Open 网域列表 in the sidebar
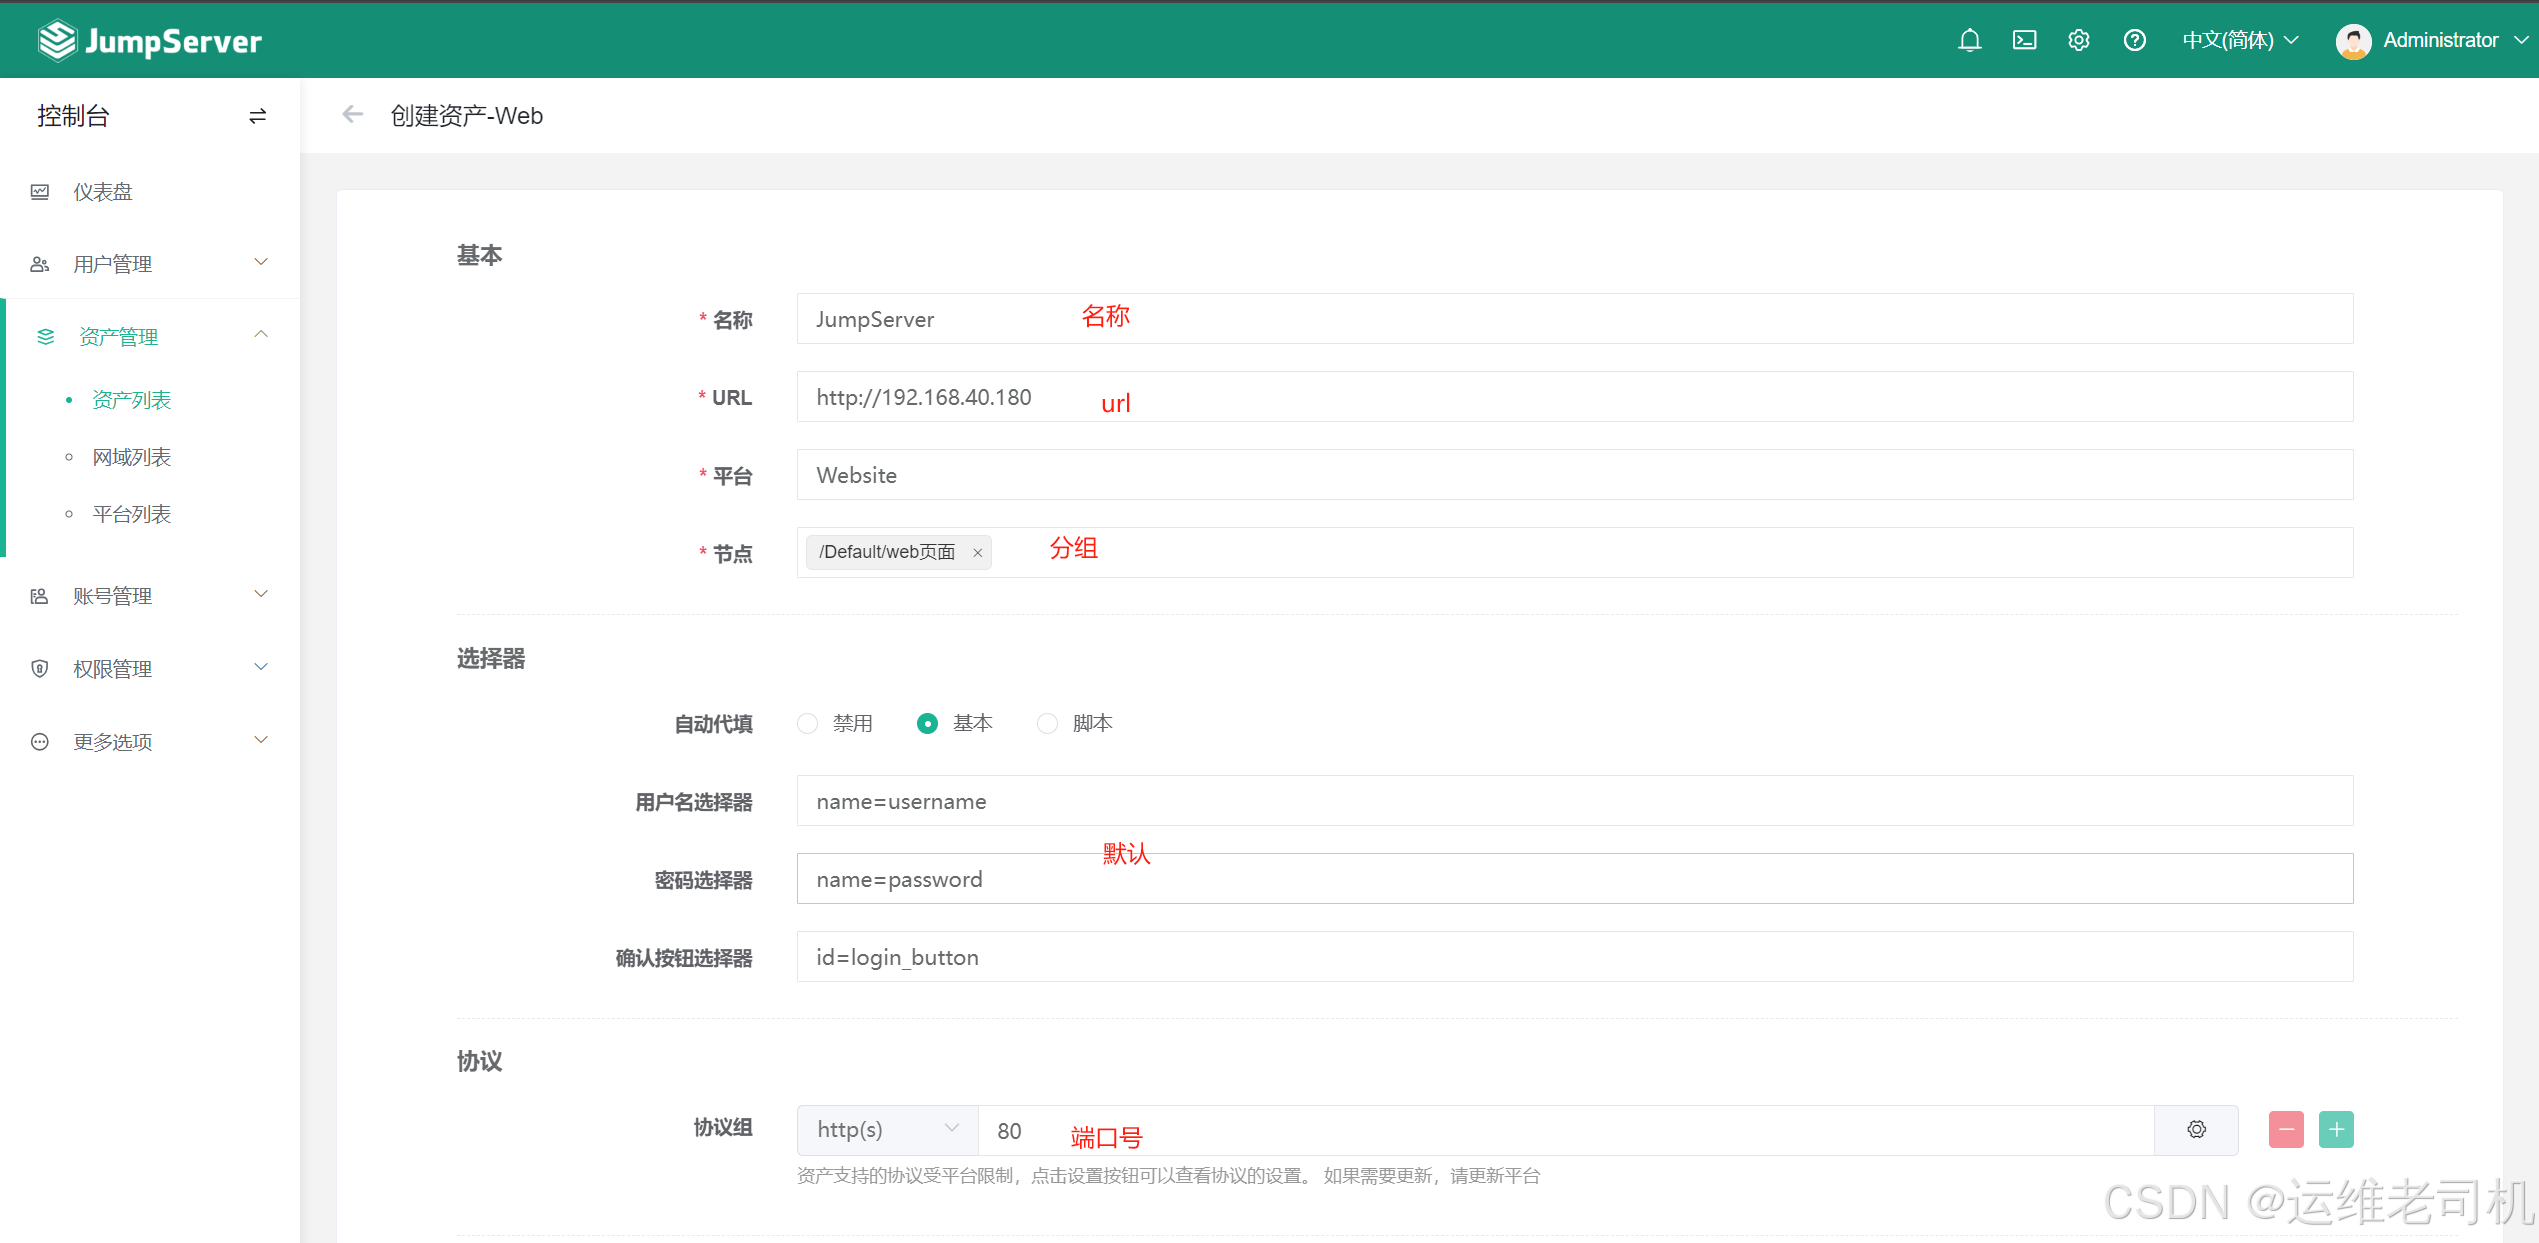Image resolution: width=2539 pixels, height=1243 pixels. (x=131, y=457)
